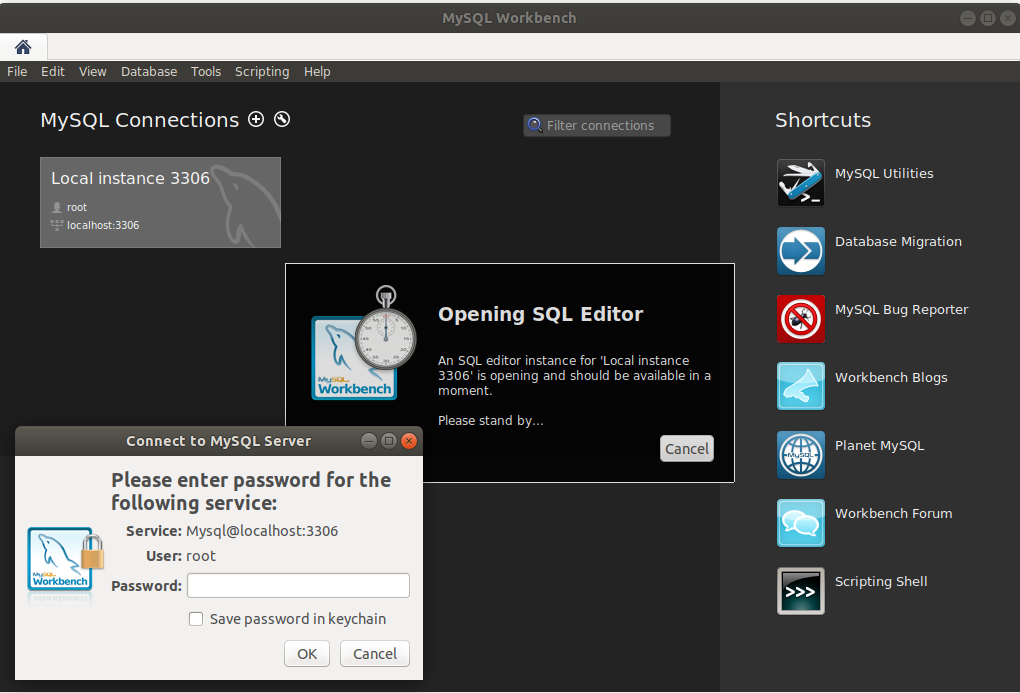The image size is (1020, 693).
Task: Click the Workbench Blogs label
Action: click(891, 377)
